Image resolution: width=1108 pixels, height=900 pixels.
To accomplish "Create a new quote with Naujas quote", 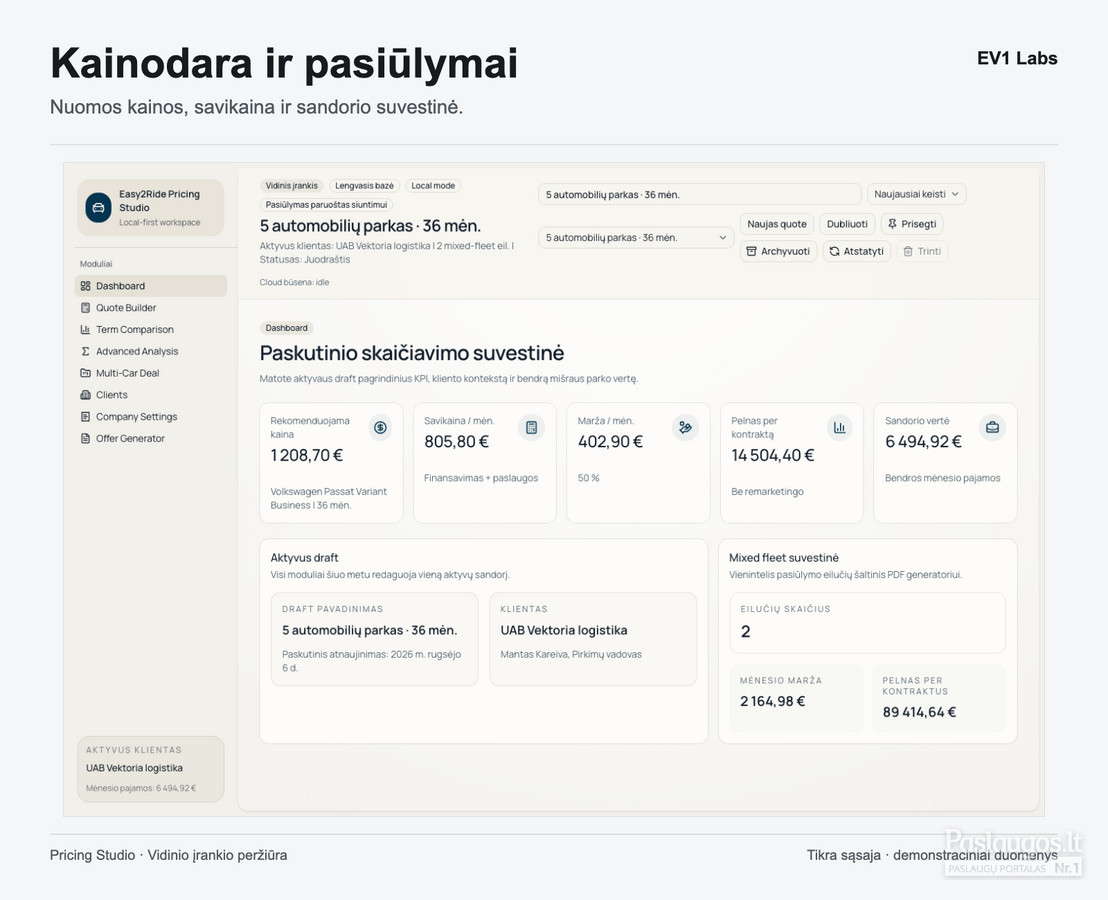I will tap(777, 224).
